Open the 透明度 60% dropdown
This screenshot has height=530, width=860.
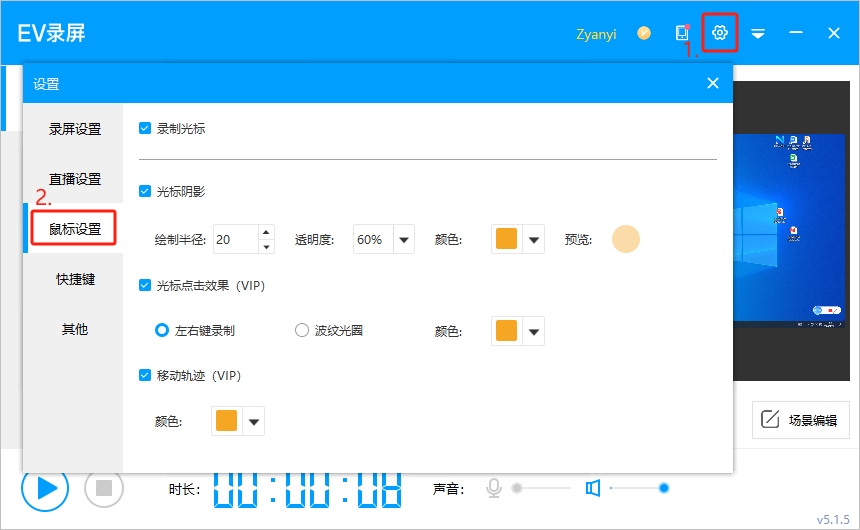pyautogui.click(x=383, y=239)
